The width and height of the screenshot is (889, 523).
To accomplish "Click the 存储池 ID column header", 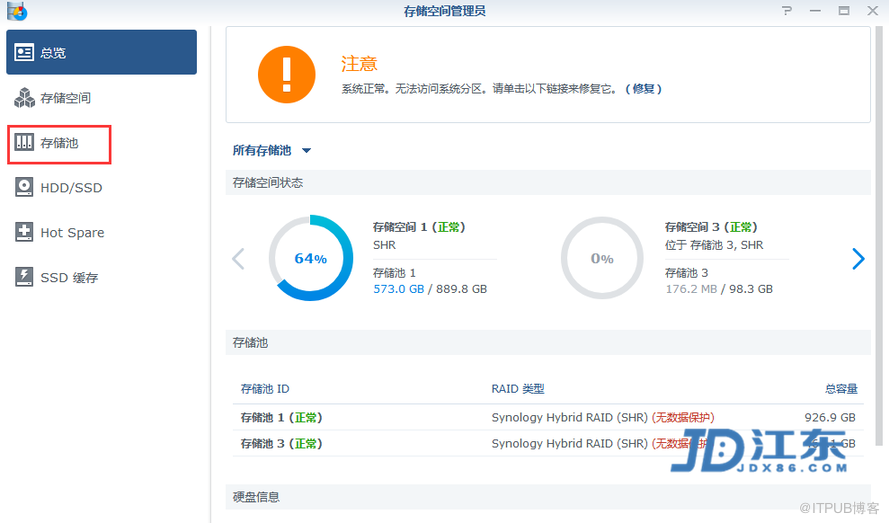I will pos(265,389).
